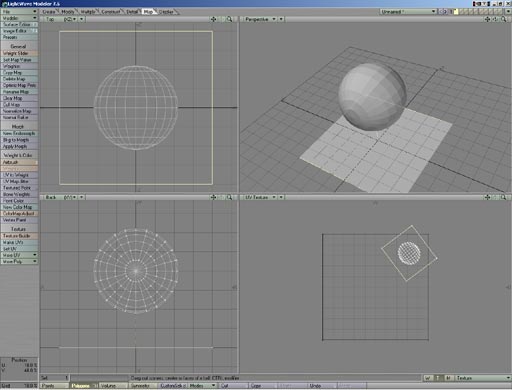The width and height of the screenshot is (512, 390).
Task: Enable Polygons selection mode
Action: (x=84, y=386)
